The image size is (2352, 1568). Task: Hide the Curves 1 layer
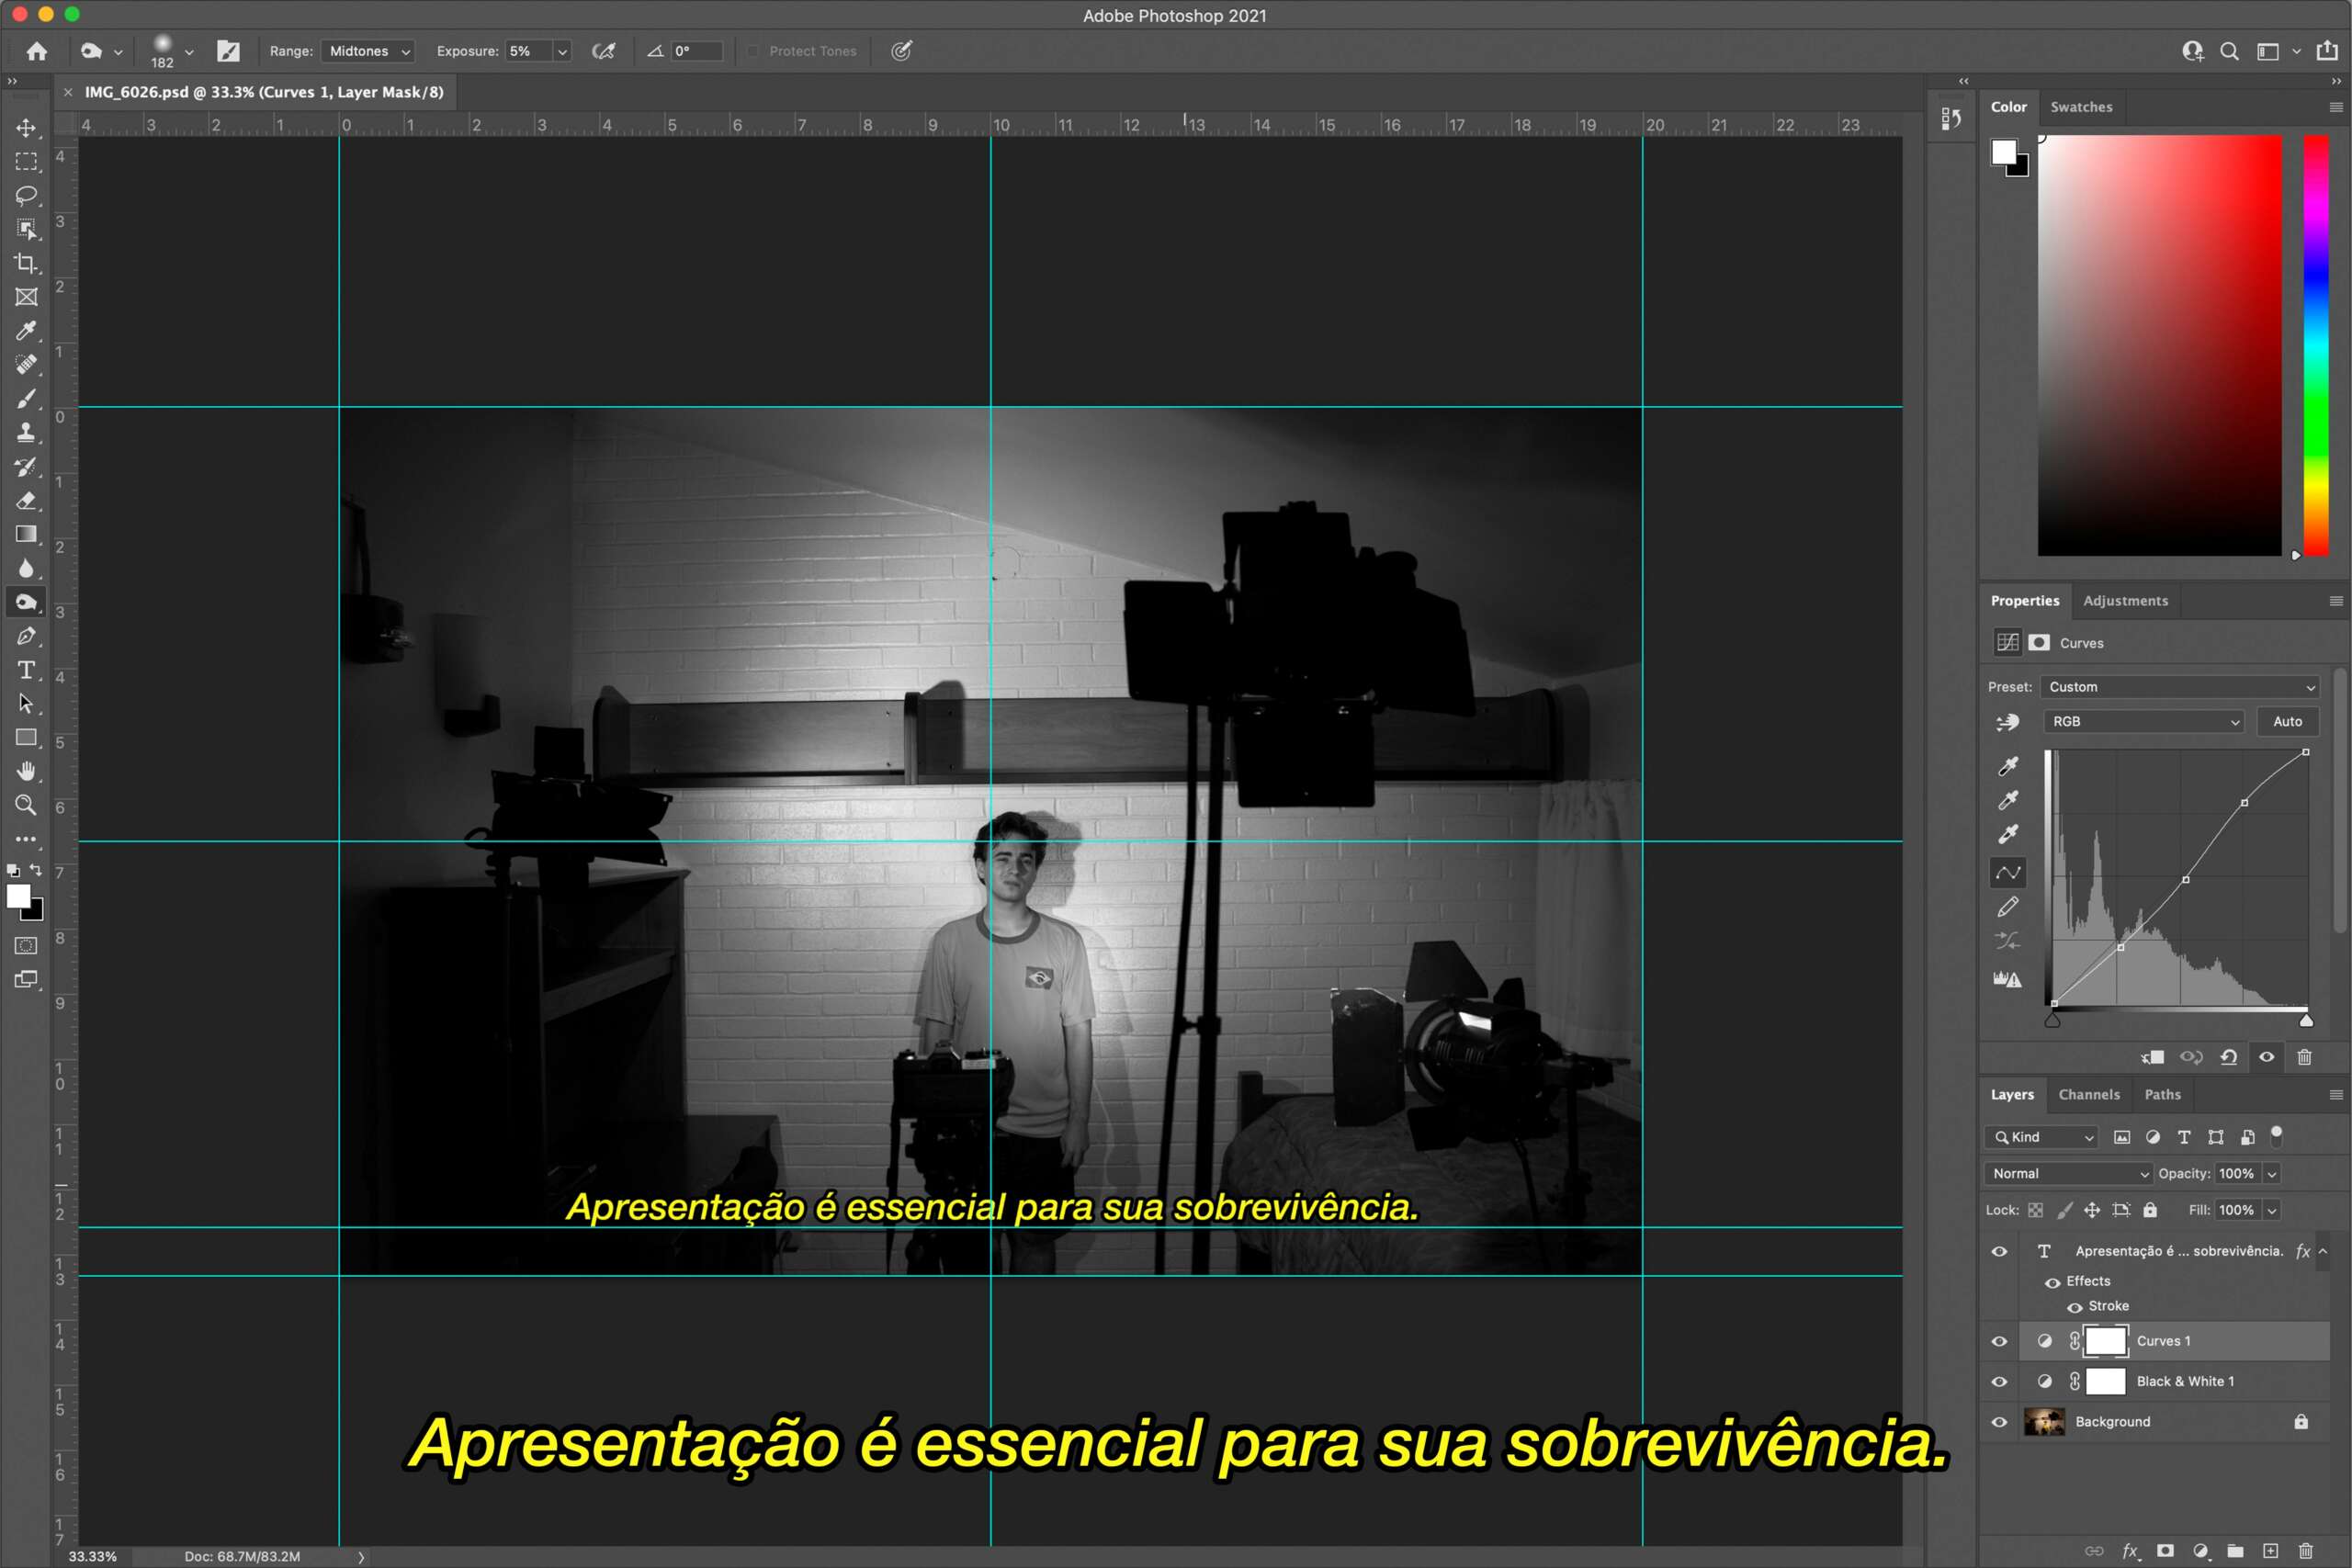(1999, 1341)
